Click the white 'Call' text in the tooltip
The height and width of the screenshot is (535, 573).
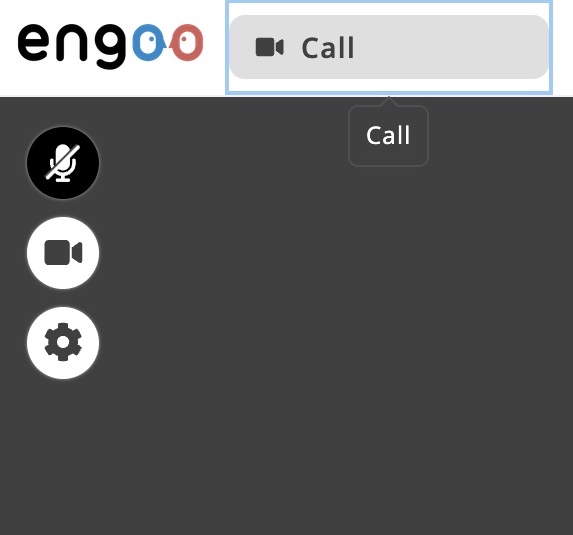[388, 135]
